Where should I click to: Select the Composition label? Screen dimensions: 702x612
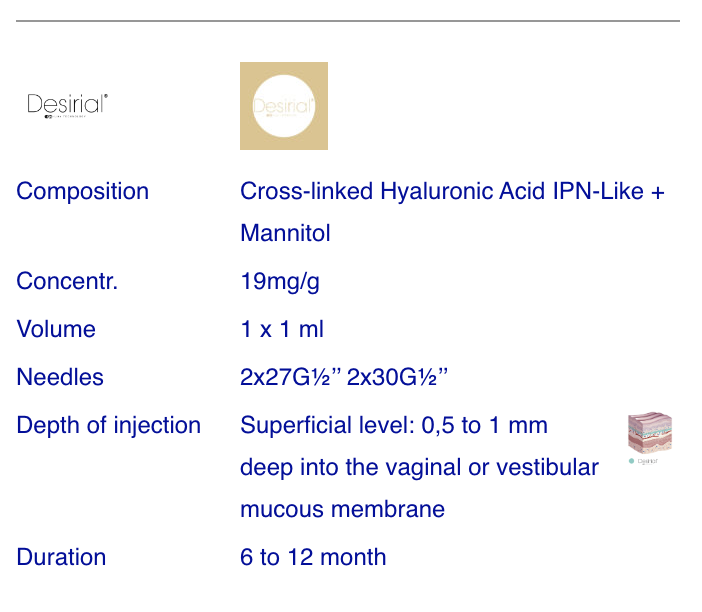[82, 191]
